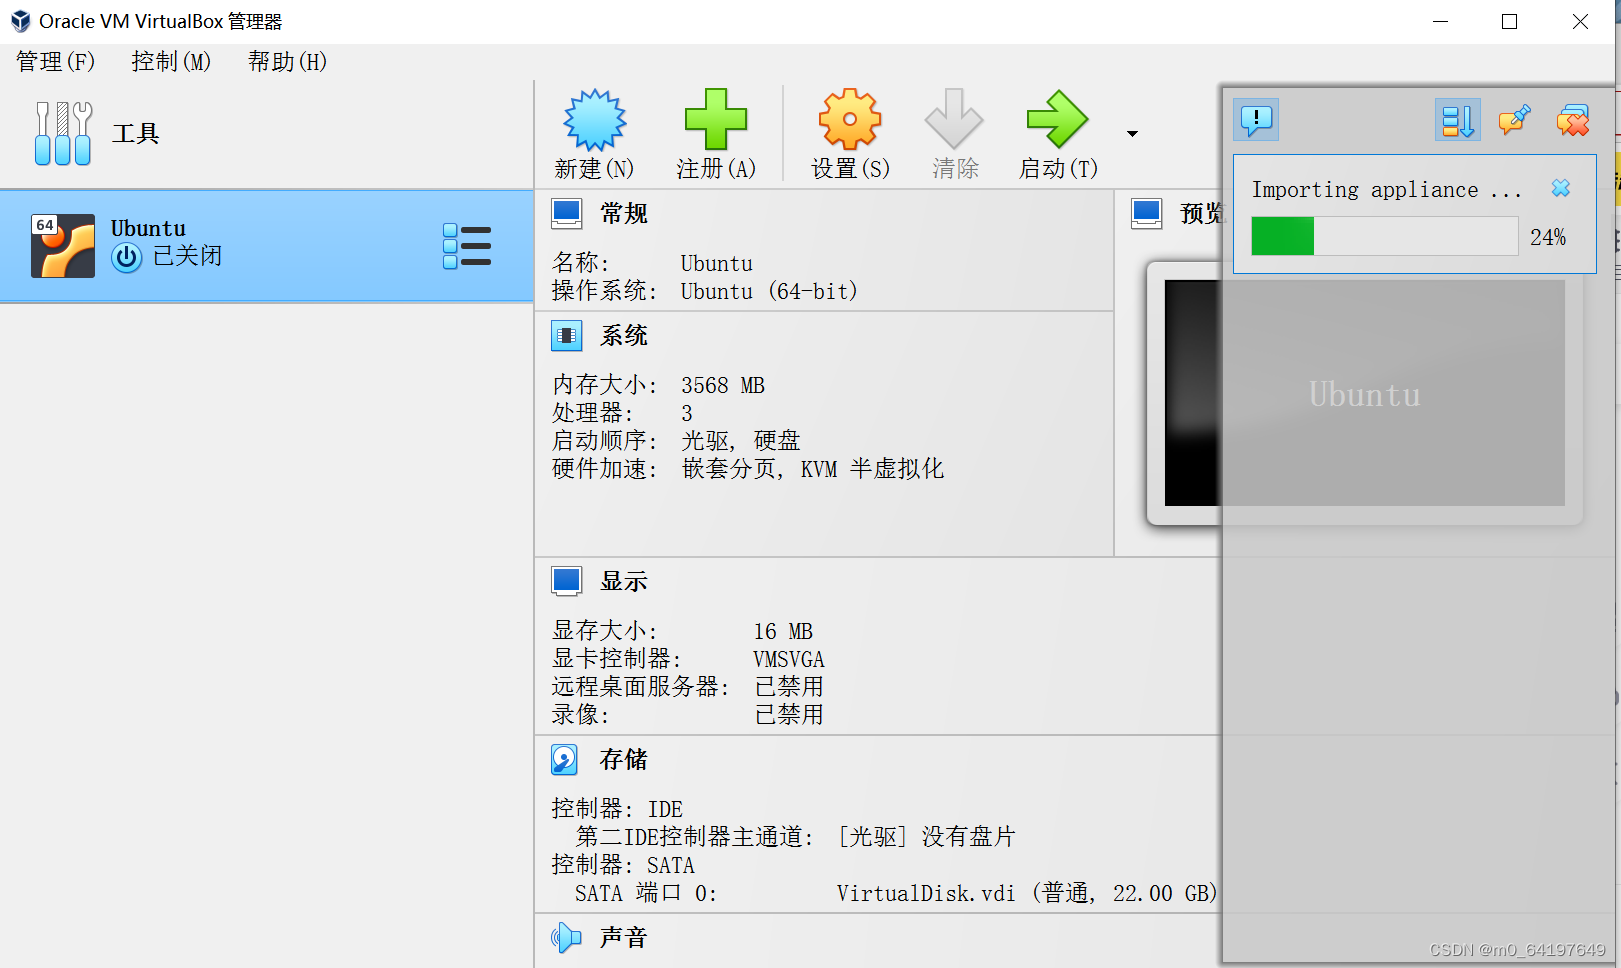Viewport: 1621px width, 968px height.
Task: Click the 存储 storage disk icon
Action: 565,760
